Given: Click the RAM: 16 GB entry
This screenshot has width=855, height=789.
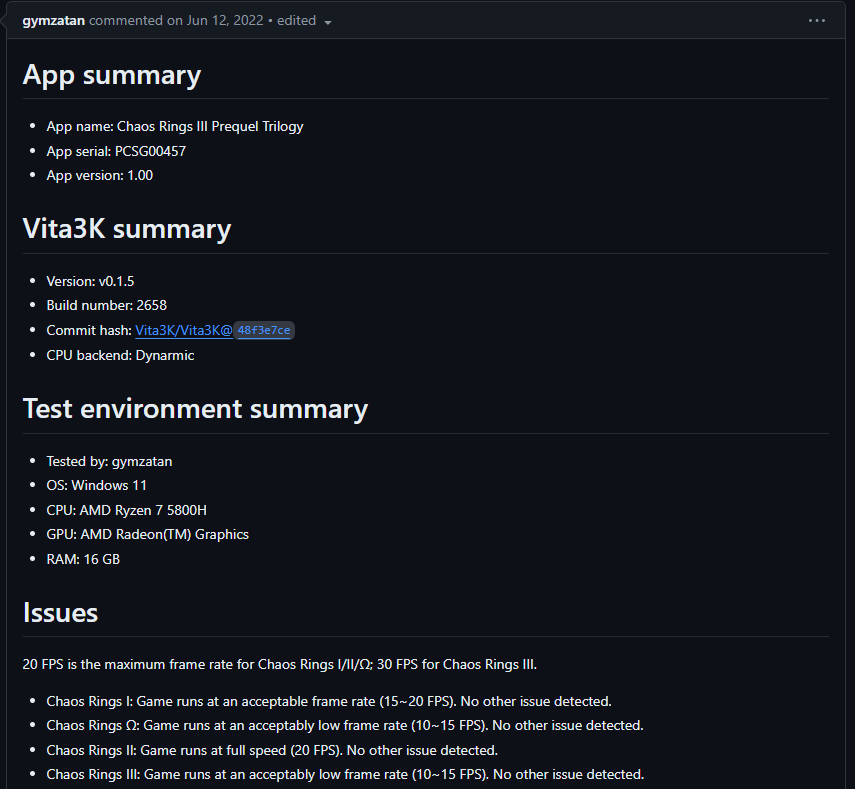Looking at the screenshot, I should pos(83,559).
